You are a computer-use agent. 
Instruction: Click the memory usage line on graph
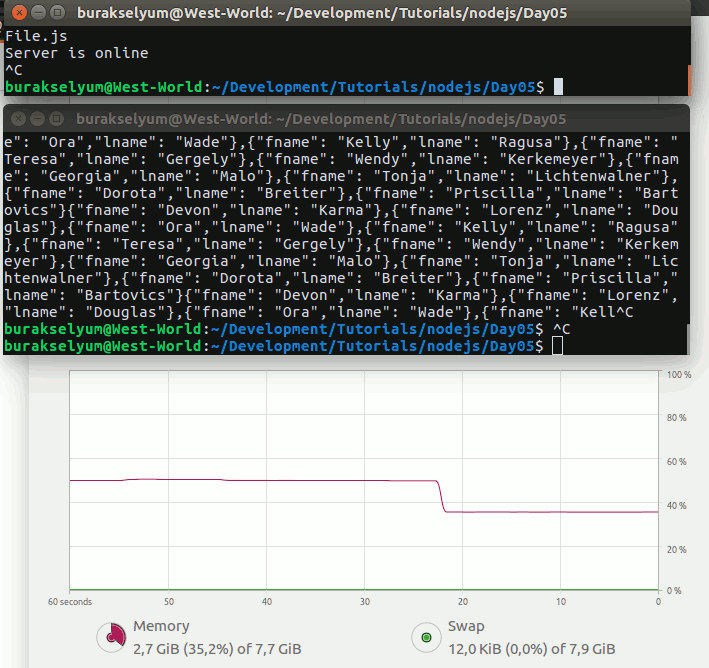(x=250, y=481)
